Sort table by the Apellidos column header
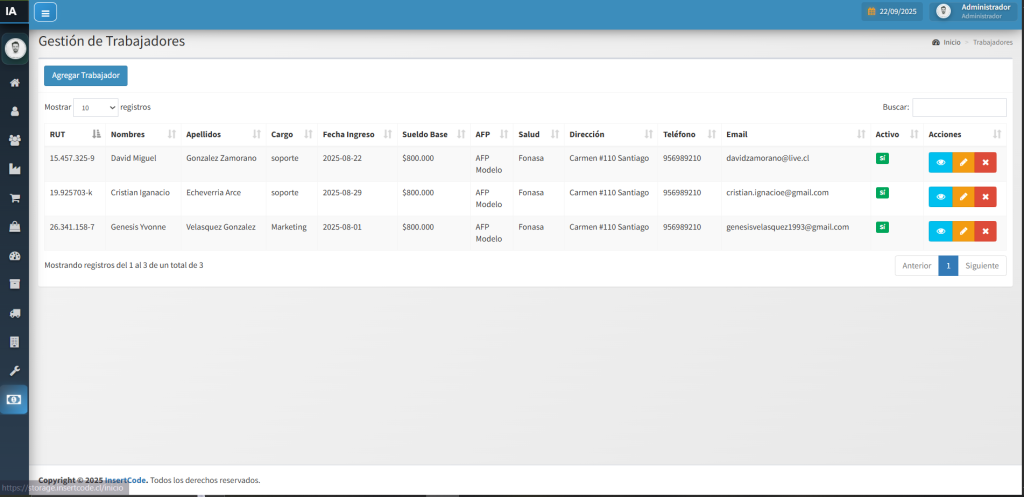Image resolution: width=1024 pixels, height=497 pixels. tap(222, 134)
